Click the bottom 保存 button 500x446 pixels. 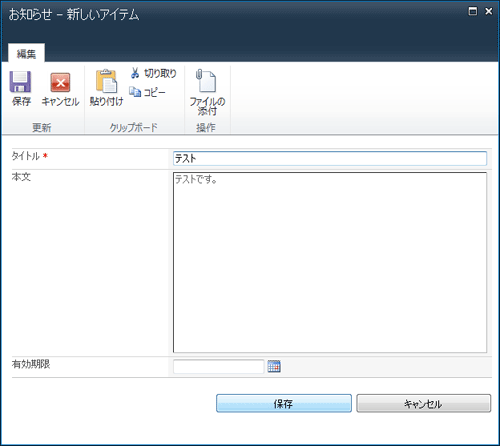pyautogui.click(x=284, y=403)
